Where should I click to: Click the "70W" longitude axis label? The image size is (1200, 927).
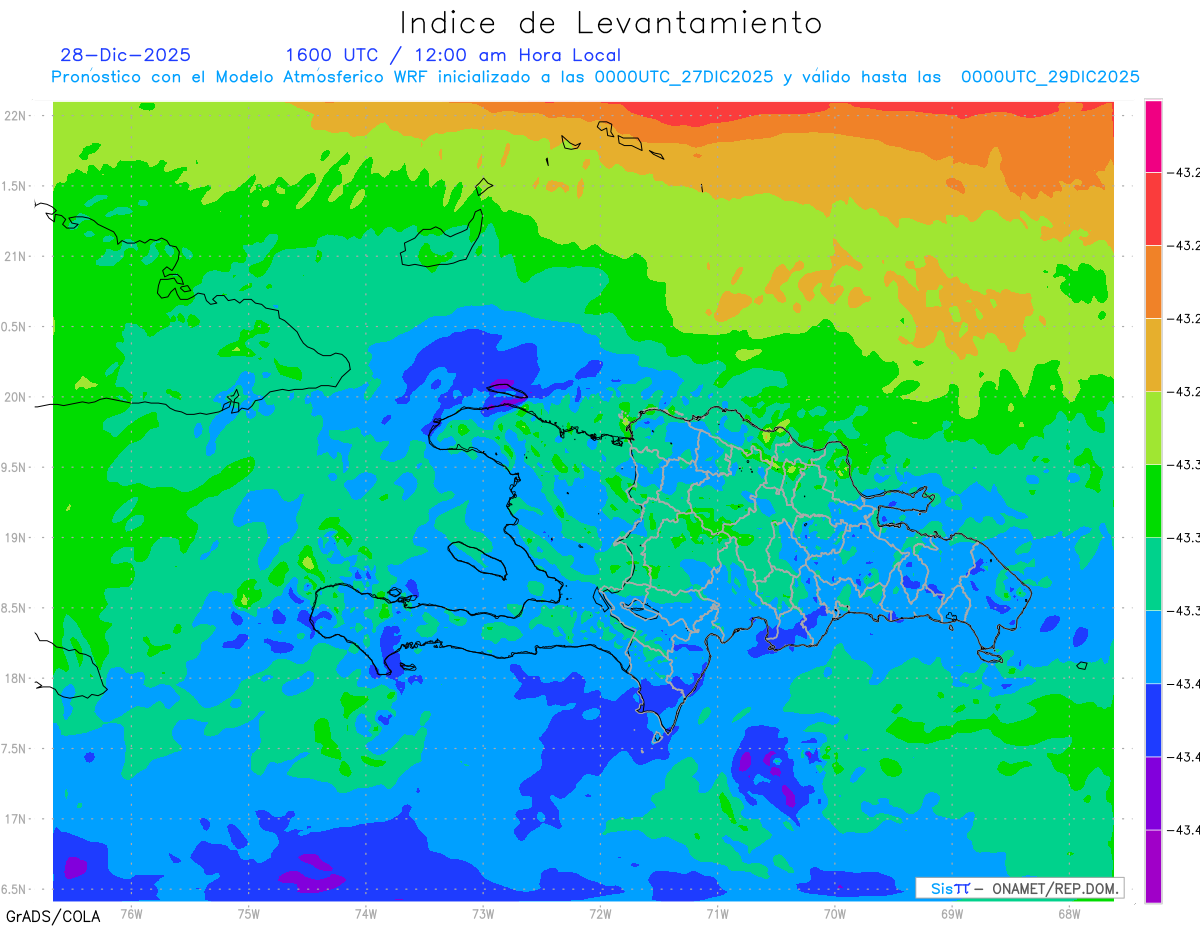pos(834,913)
